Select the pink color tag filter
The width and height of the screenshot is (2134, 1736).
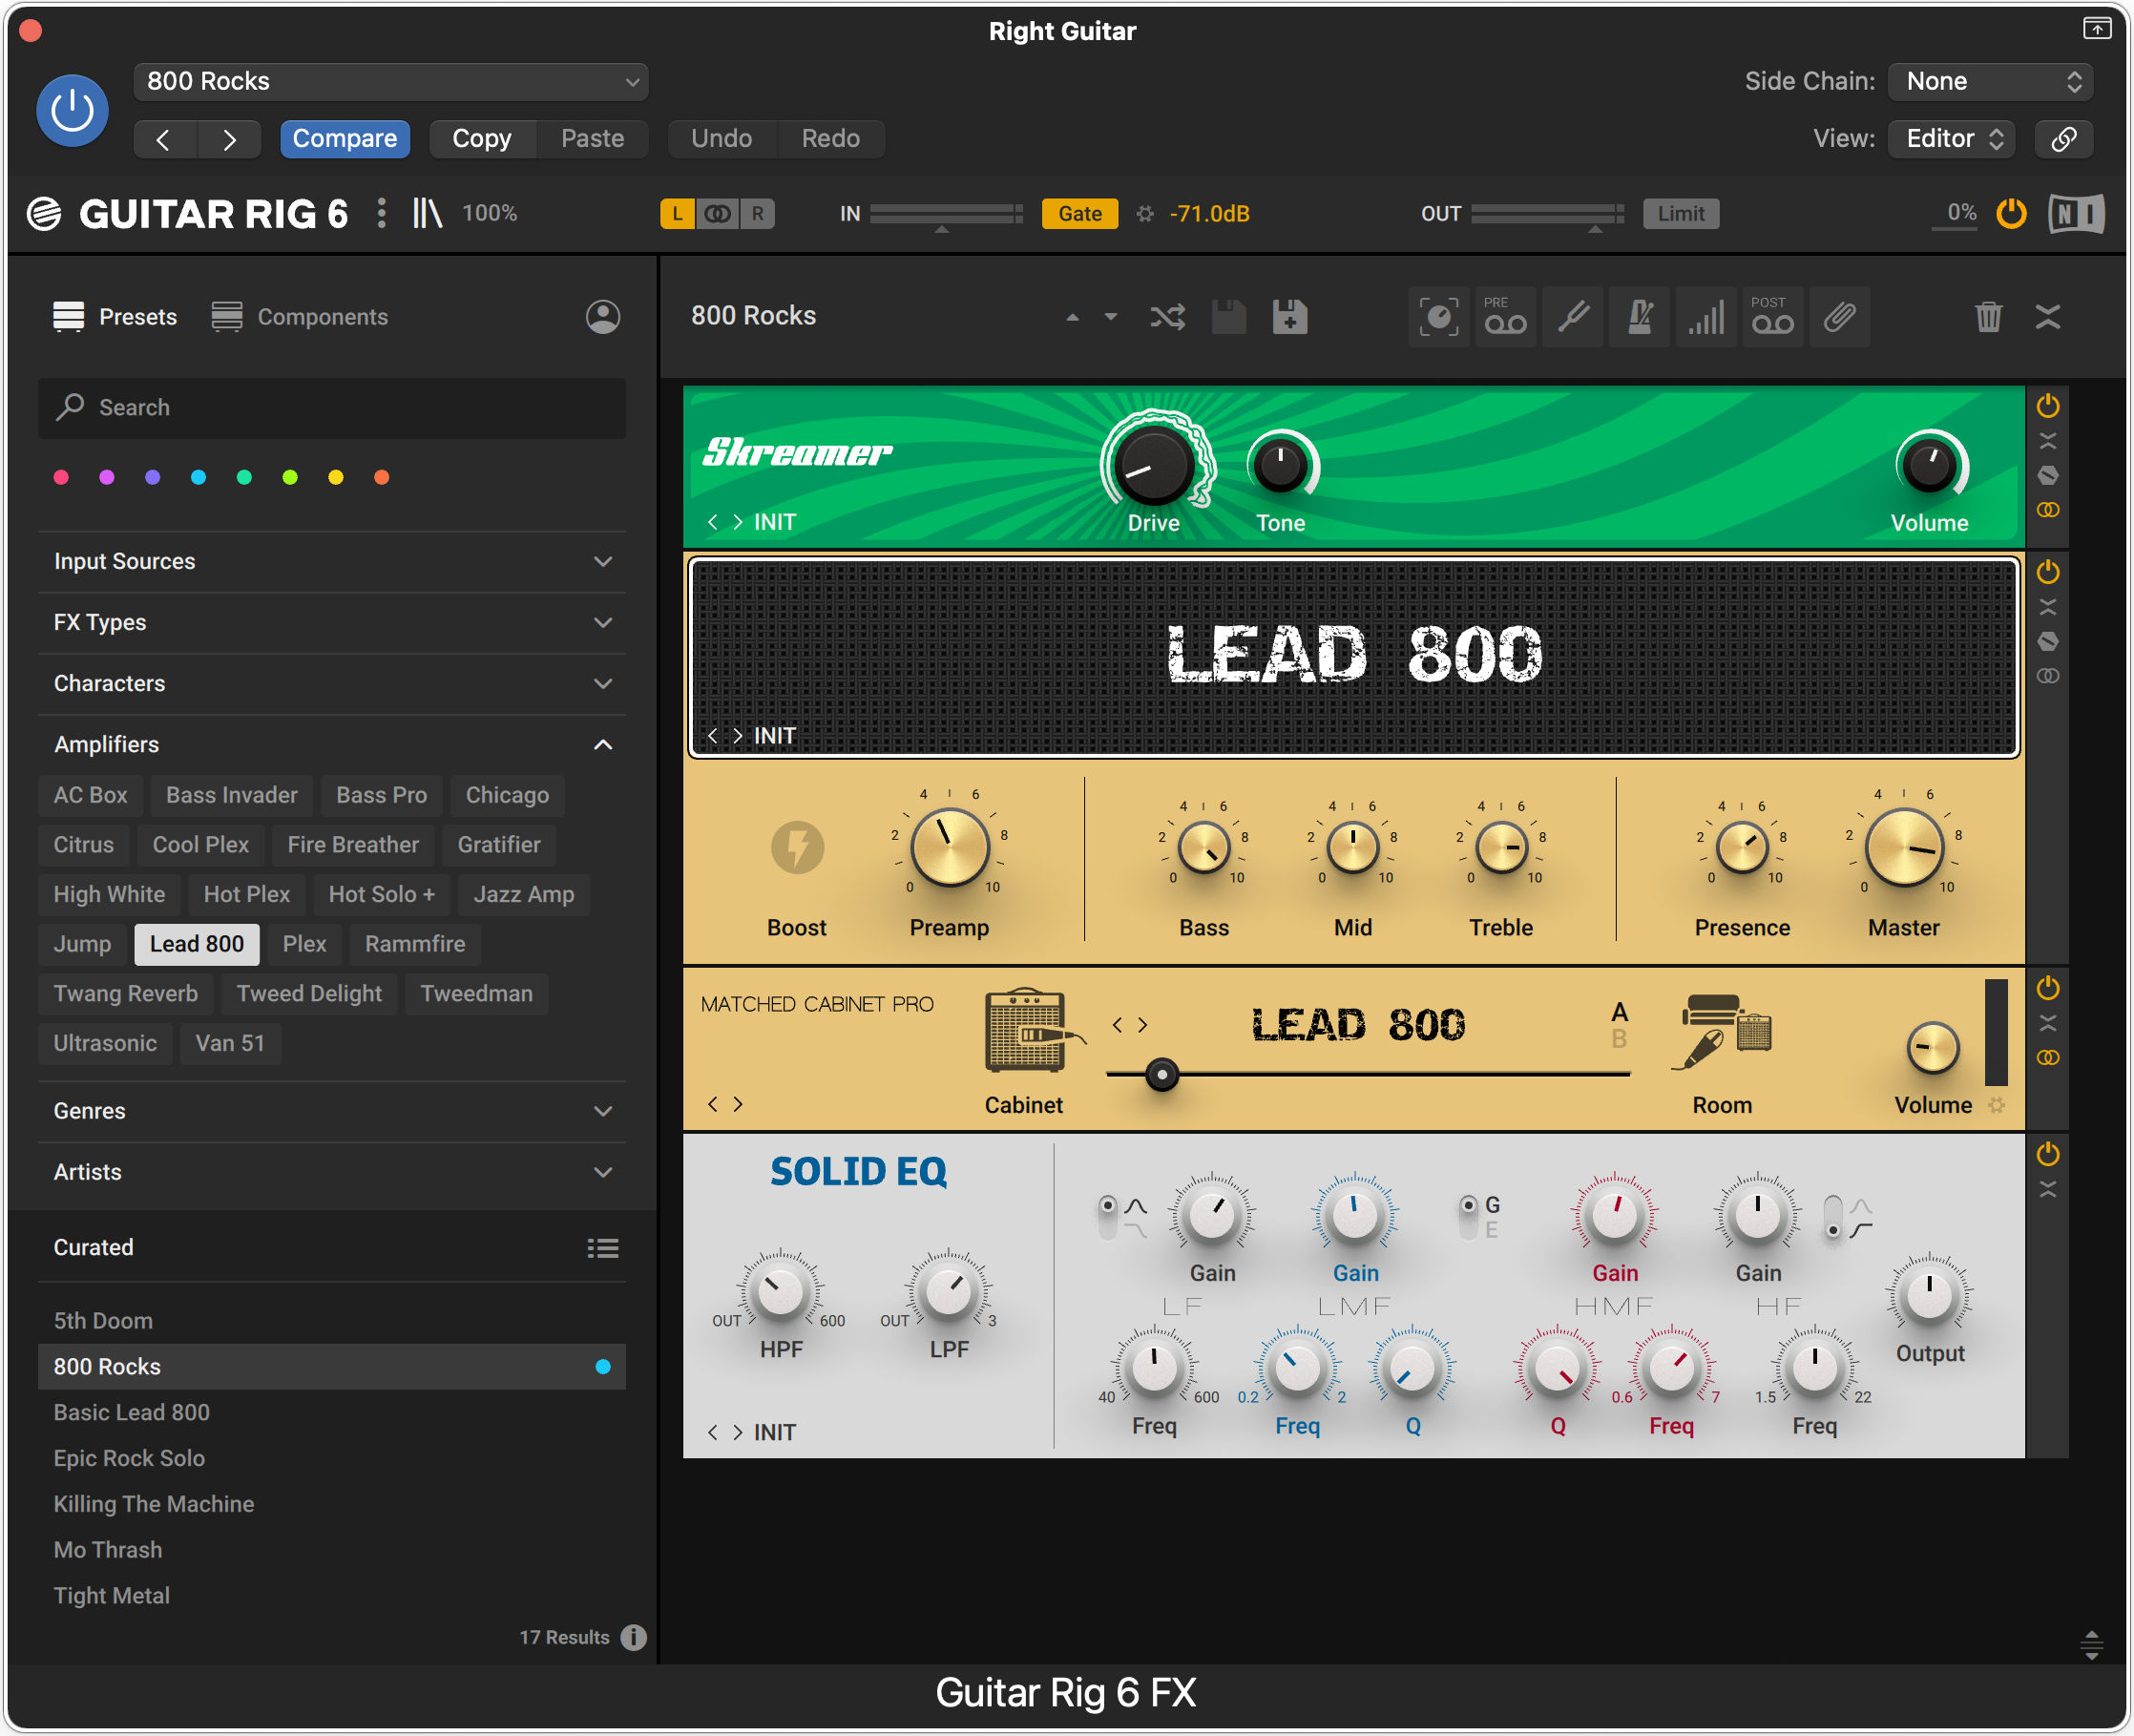[x=61, y=478]
